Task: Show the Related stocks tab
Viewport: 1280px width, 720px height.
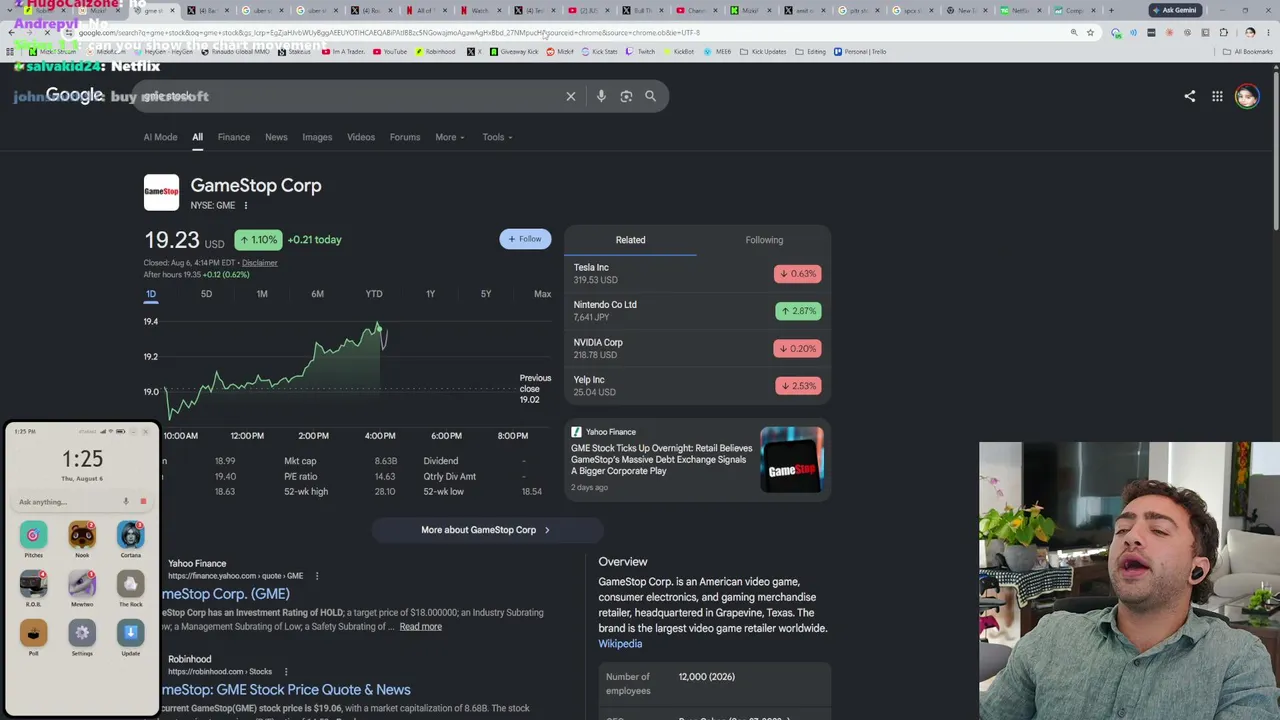Action: click(x=630, y=240)
